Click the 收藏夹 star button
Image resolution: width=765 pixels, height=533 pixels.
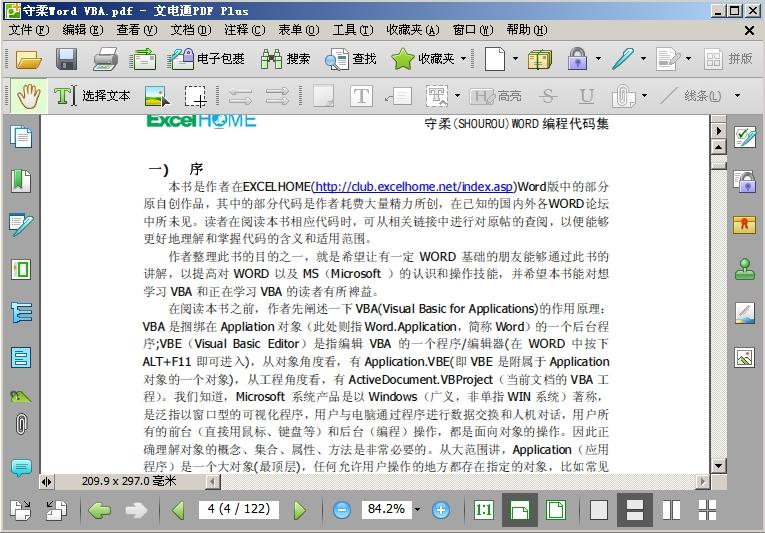click(x=423, y=59)
